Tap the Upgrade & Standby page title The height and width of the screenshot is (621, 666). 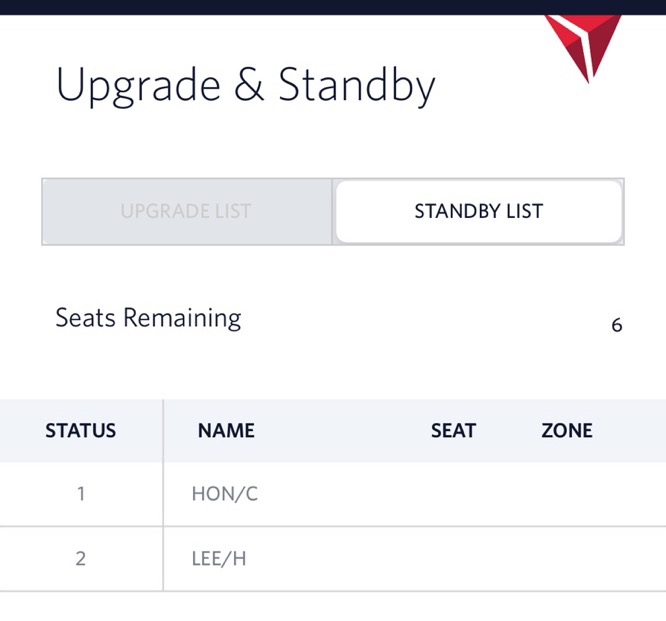[x=246, y=86]
